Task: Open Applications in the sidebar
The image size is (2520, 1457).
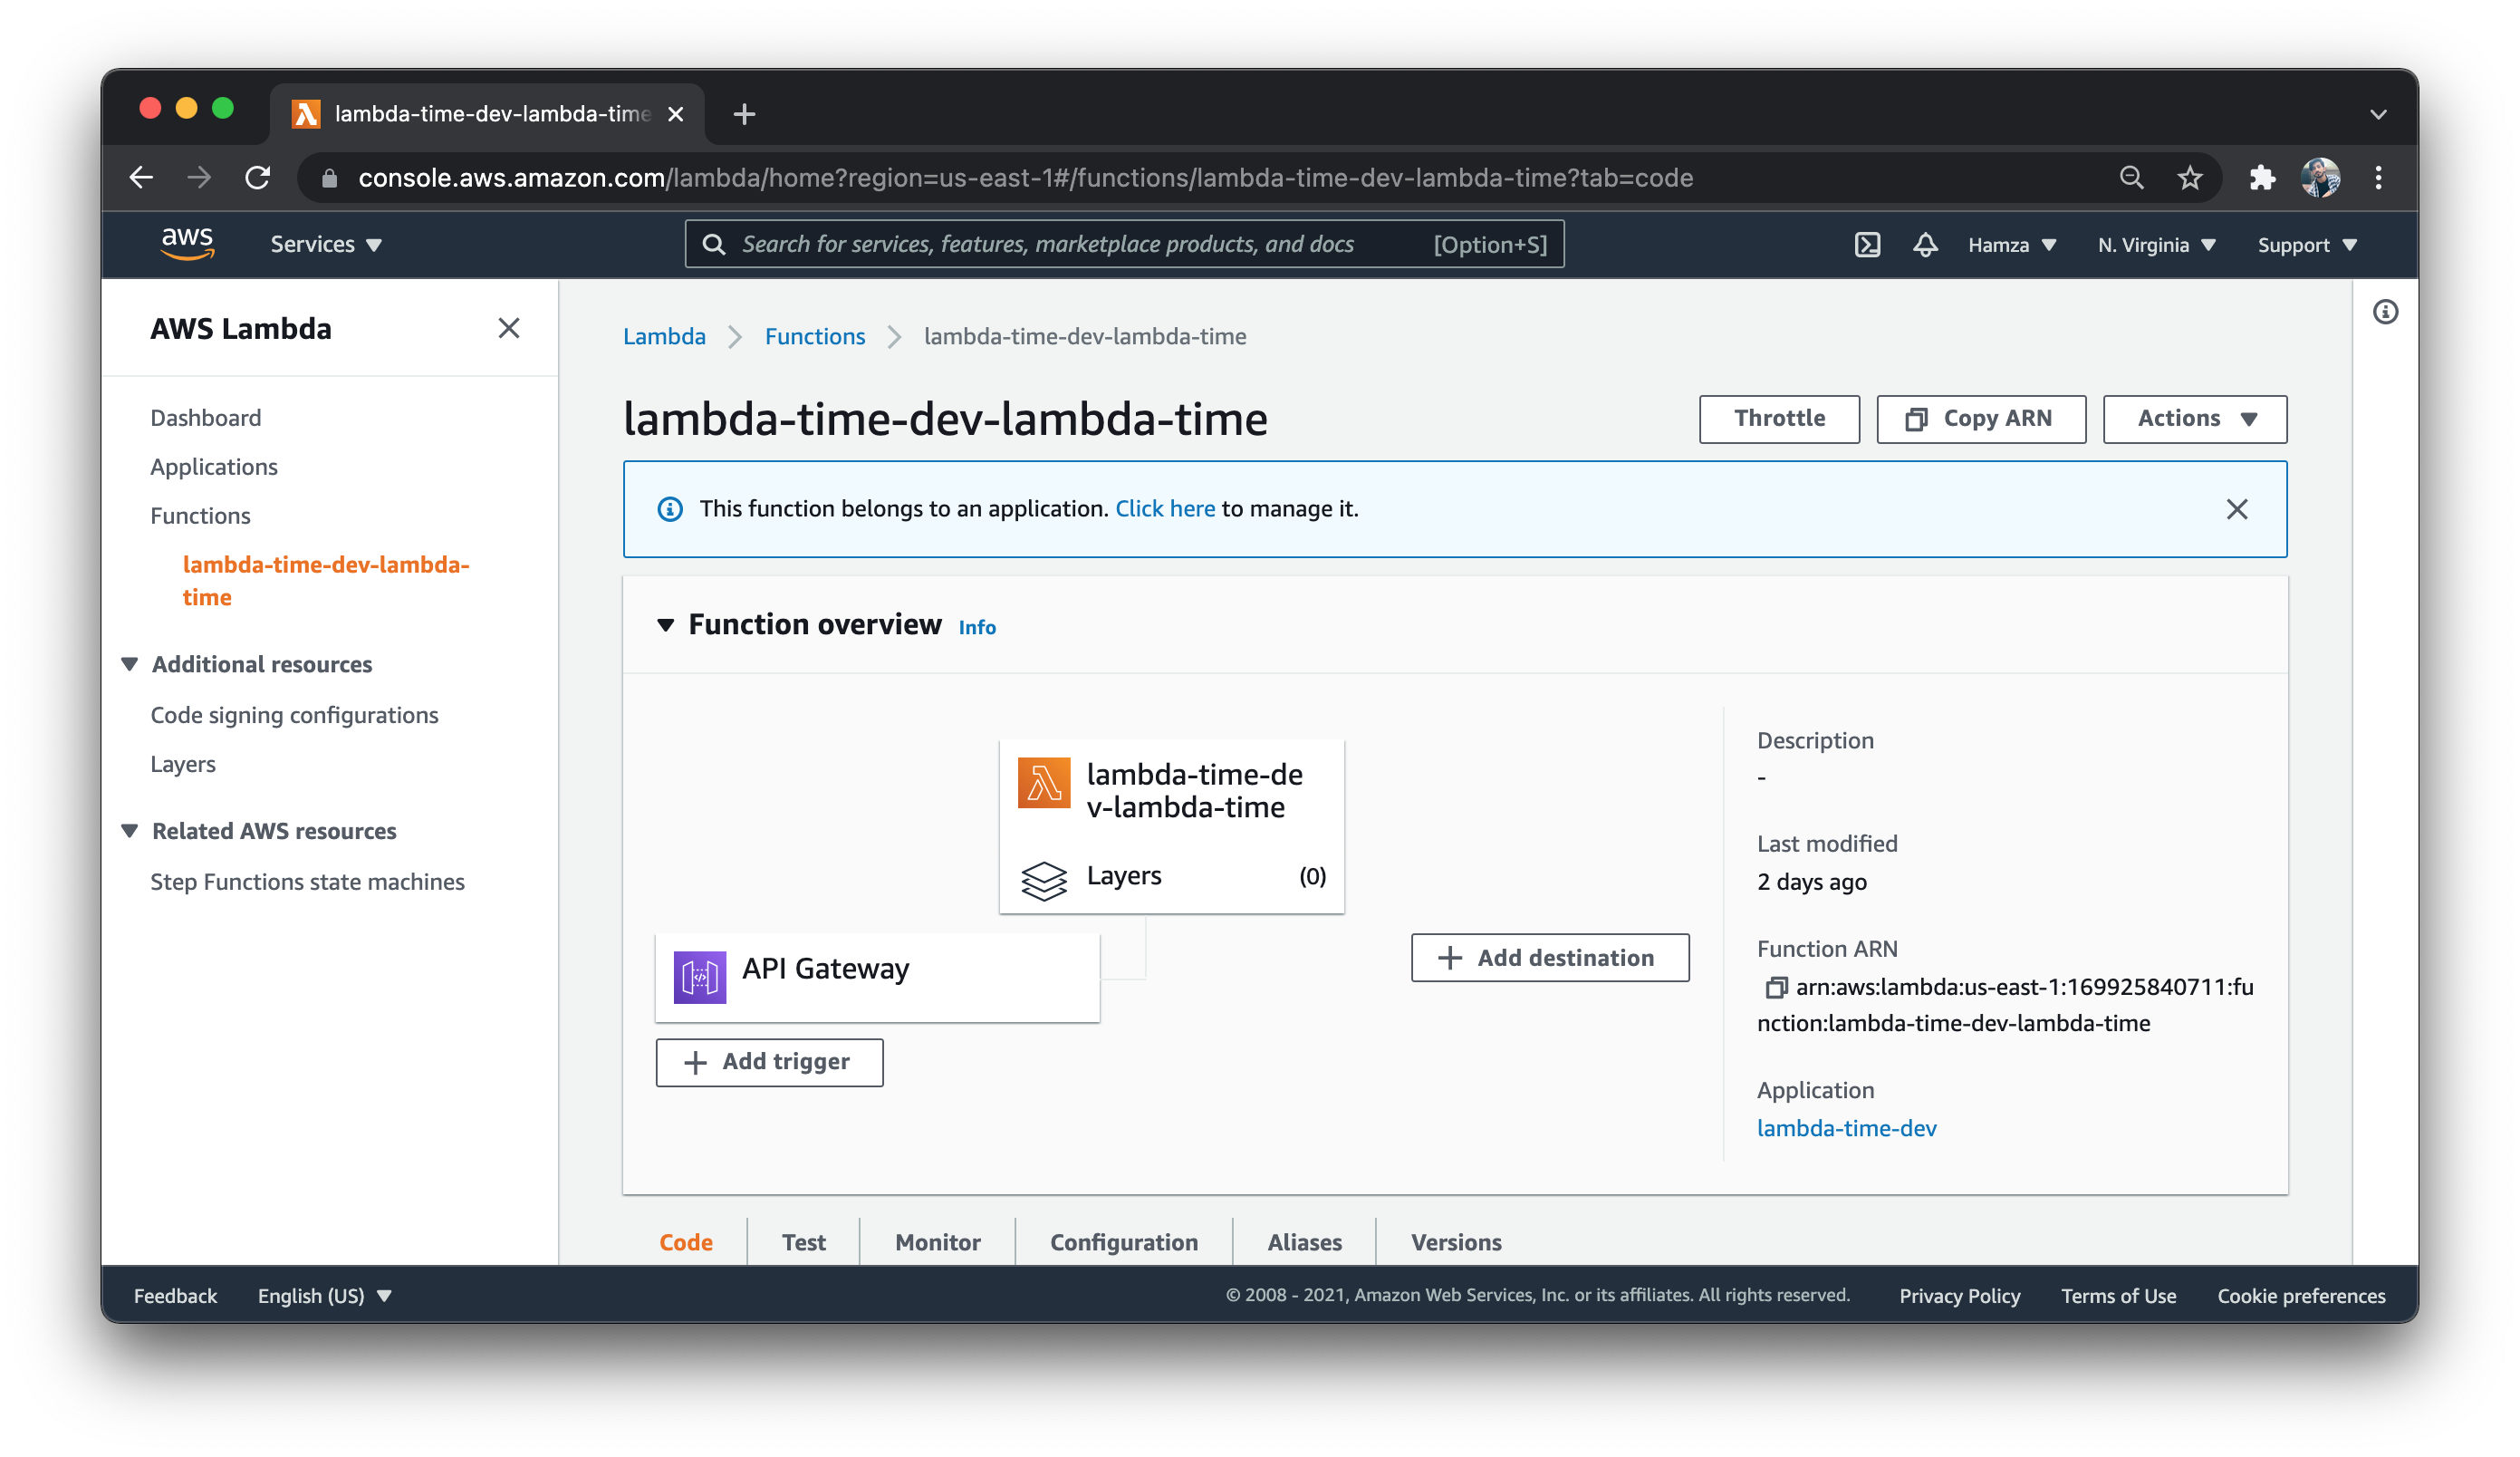Action: coord(214,467)
